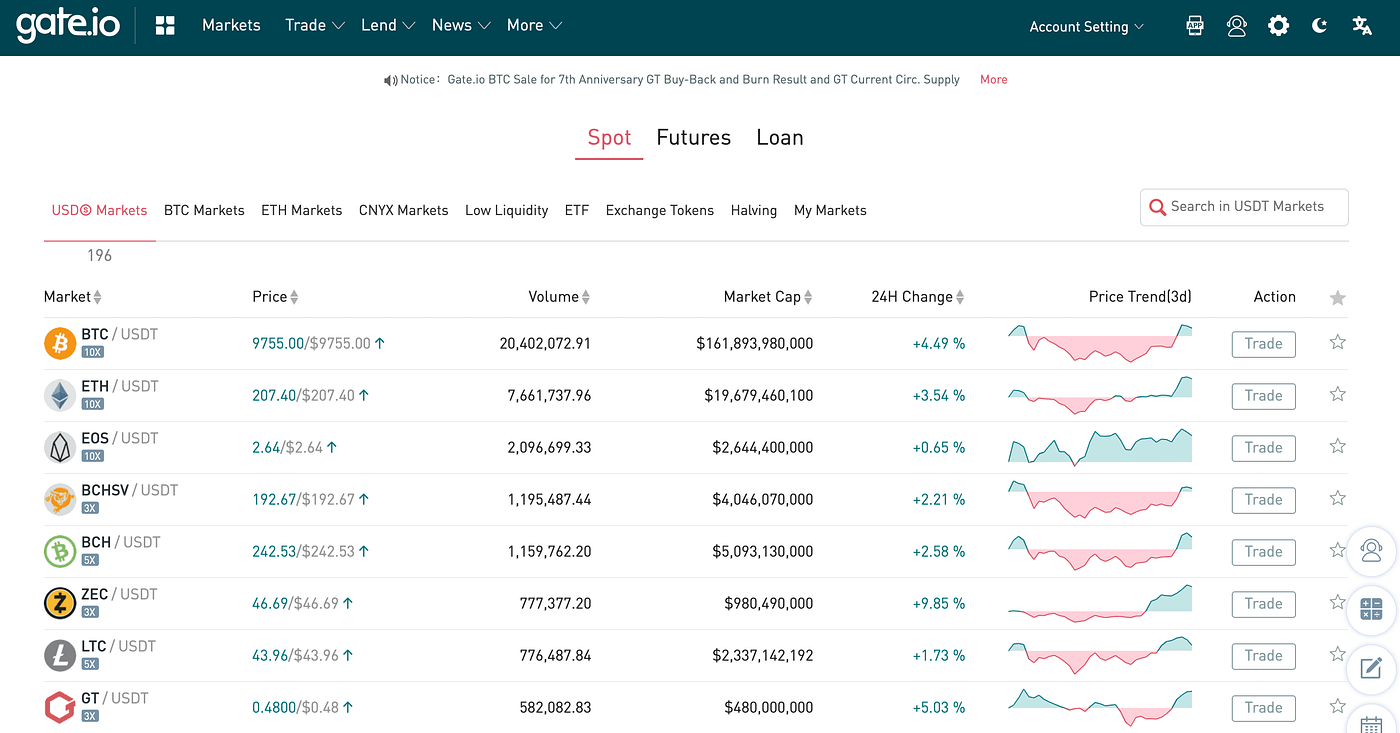Image resolution: width=1400 pixels, height=733 pixels.
Task: Open the customer support floating icon
Action: pos(1372,551)
